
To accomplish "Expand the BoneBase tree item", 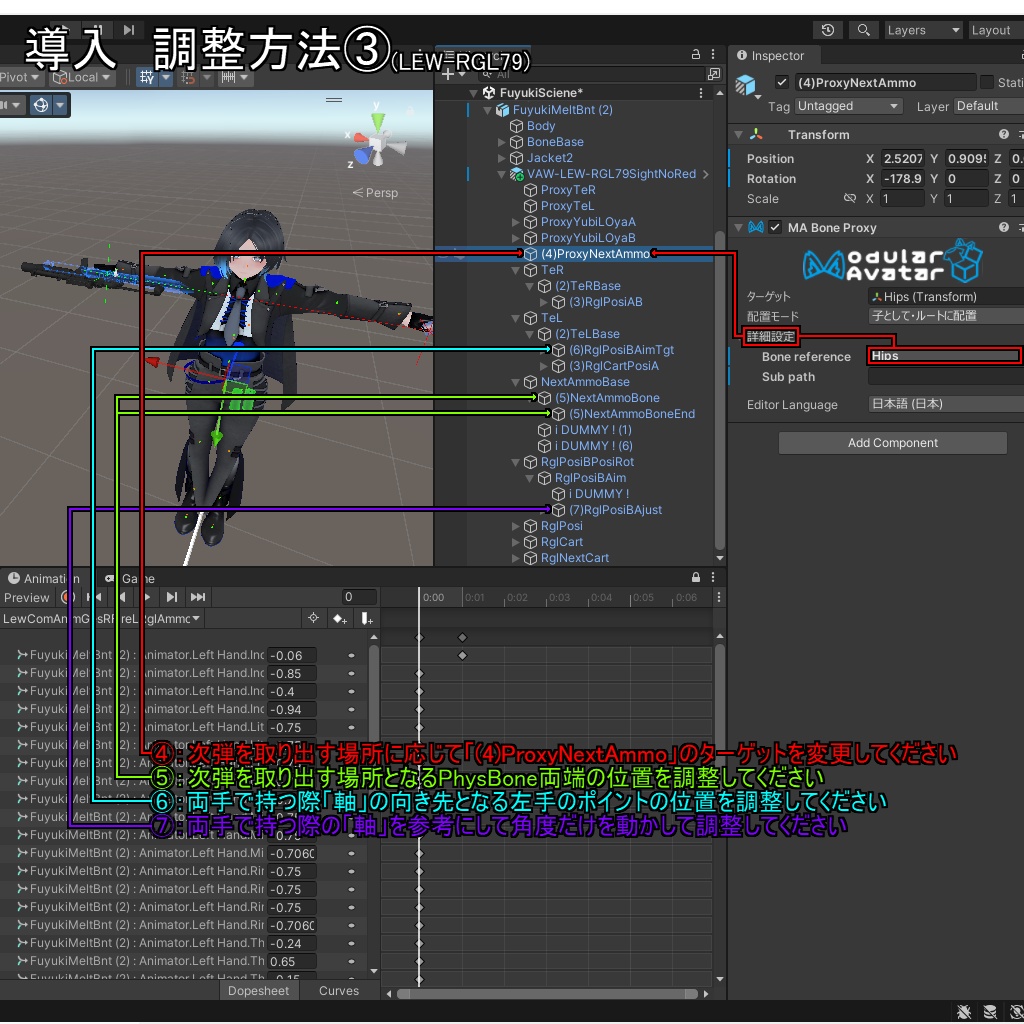I will 502,142.
